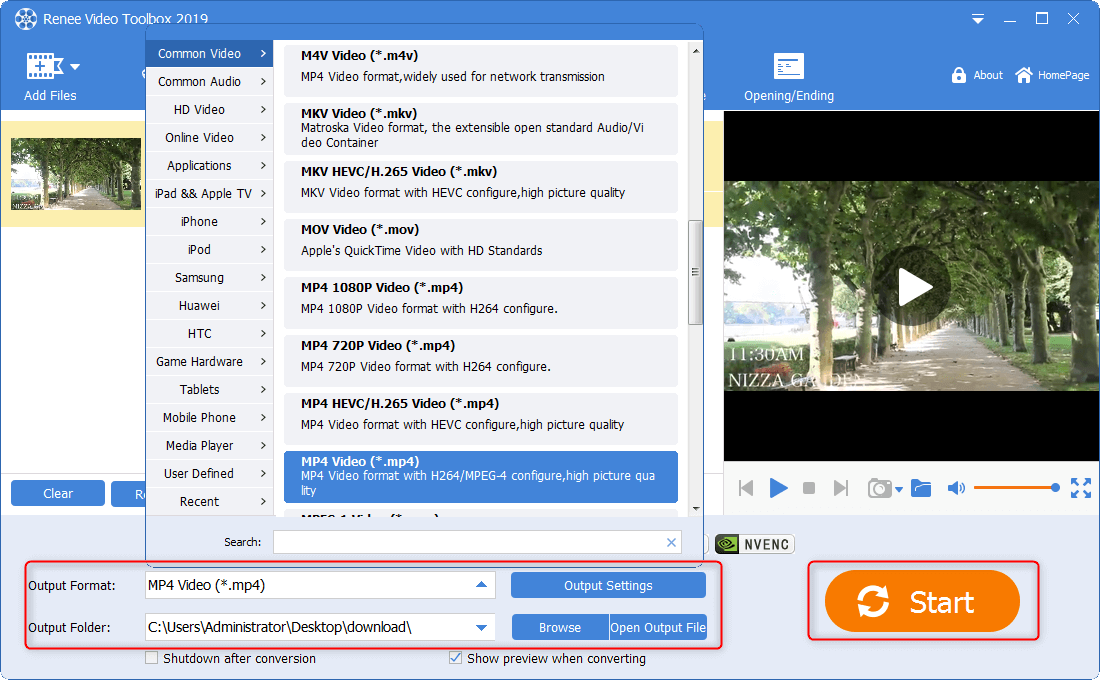Choose MP4 1080P Video format
Viewport: 1100px width, 680px height.
481,302
